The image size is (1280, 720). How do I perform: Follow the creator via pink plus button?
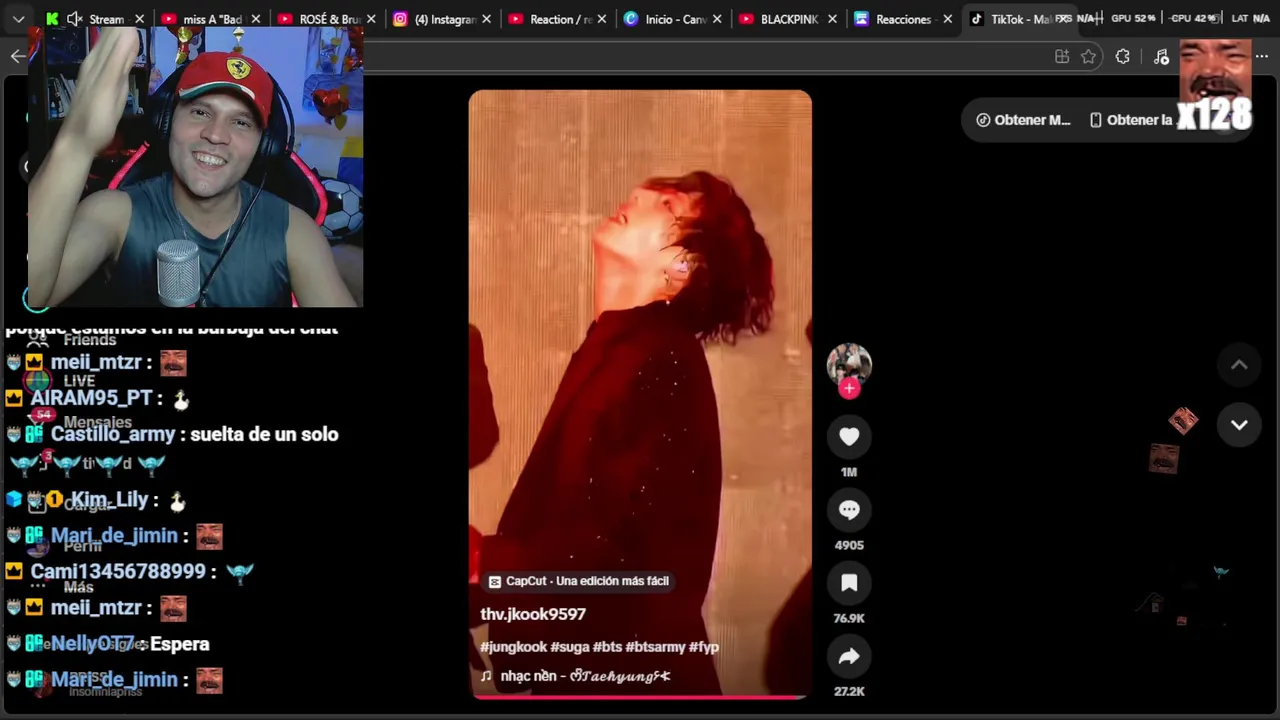pos(849,389)
